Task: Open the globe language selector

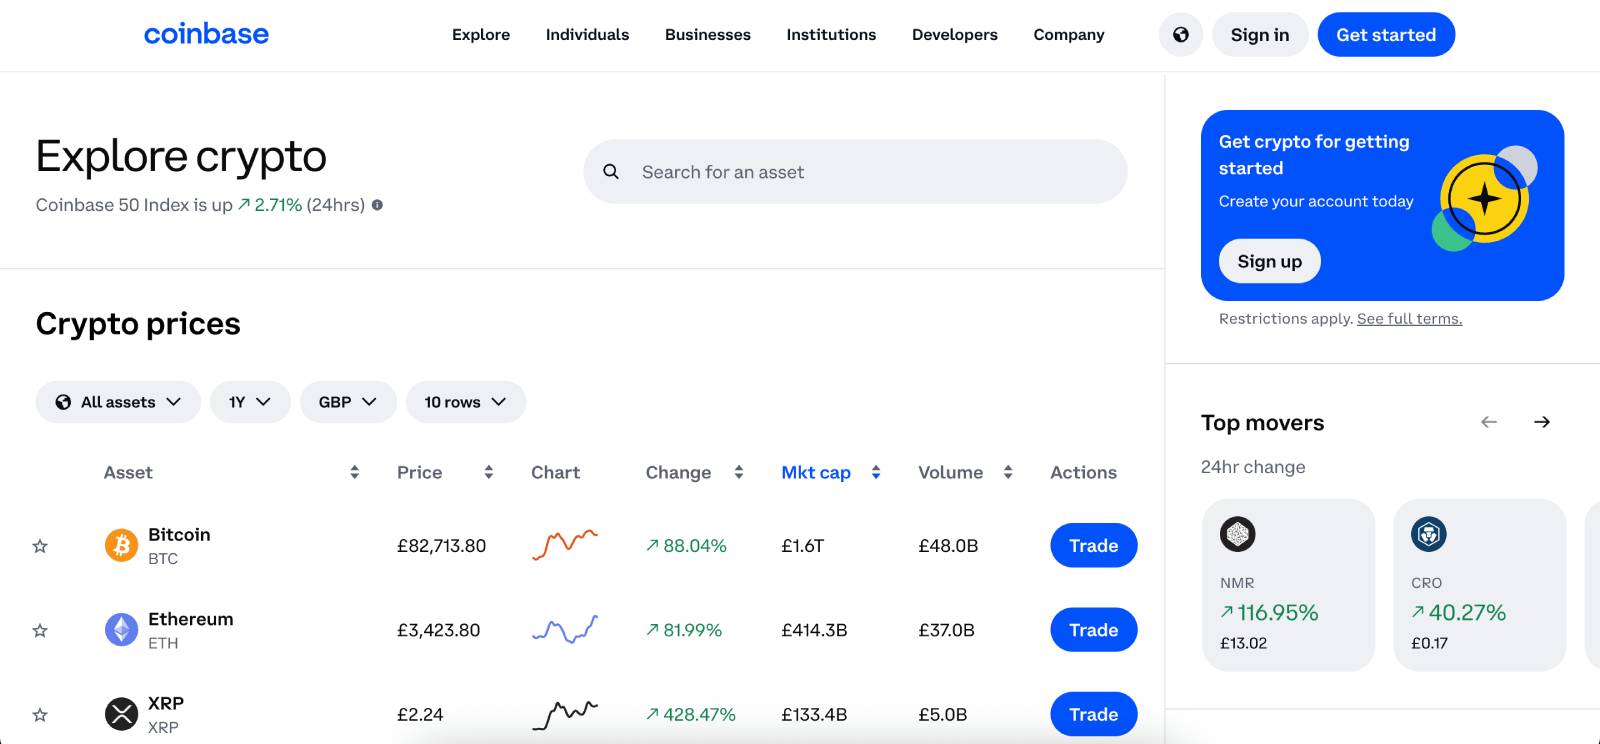Action: point(1181,35)
